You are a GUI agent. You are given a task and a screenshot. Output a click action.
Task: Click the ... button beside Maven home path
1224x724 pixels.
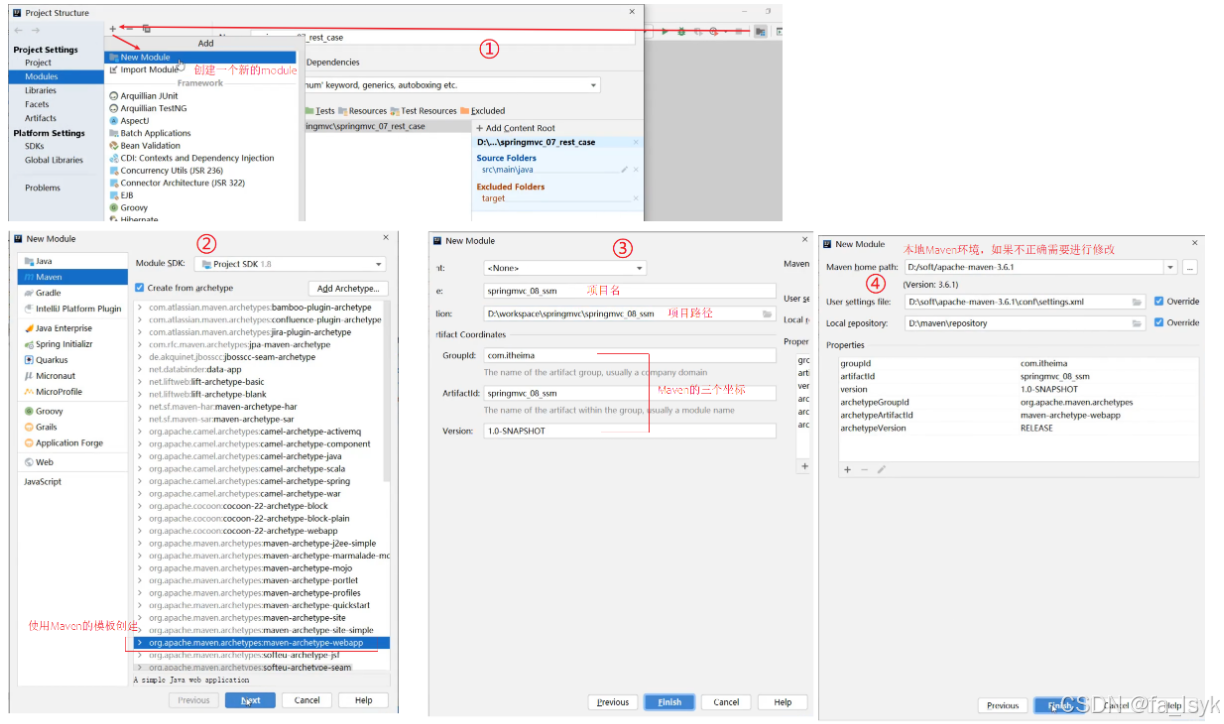1189,268
